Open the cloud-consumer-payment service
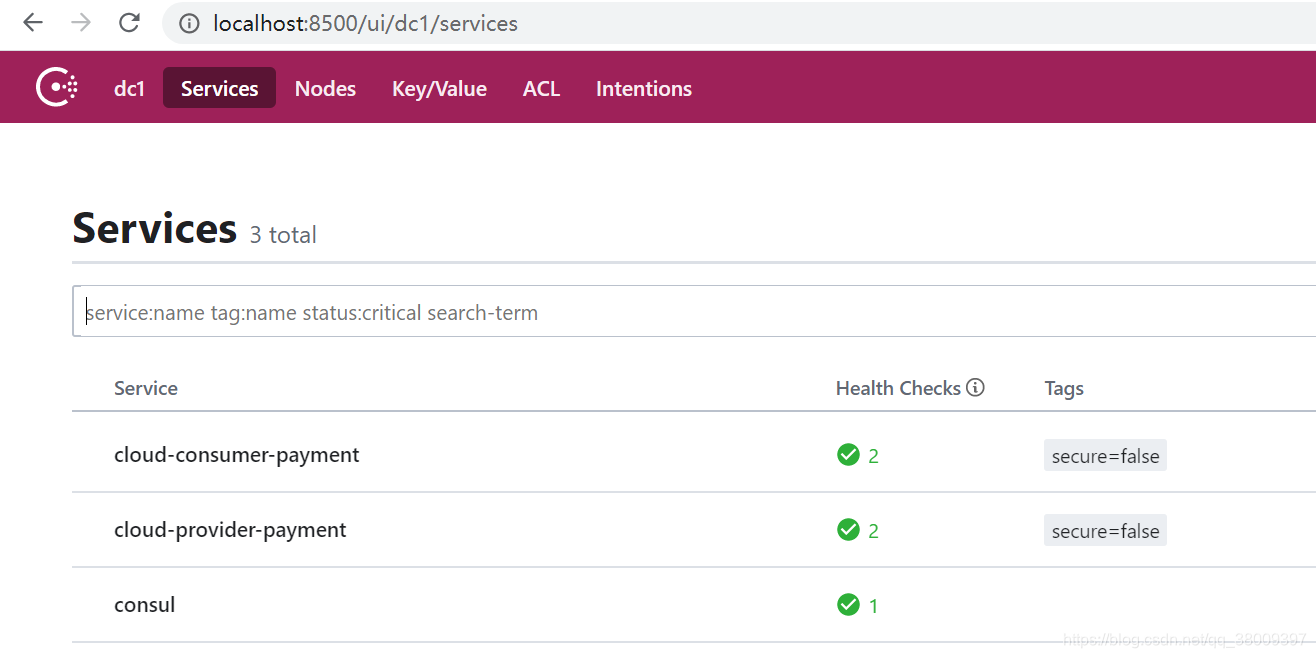The width and height of the screenshot is (1316, 658). (237, 455)
